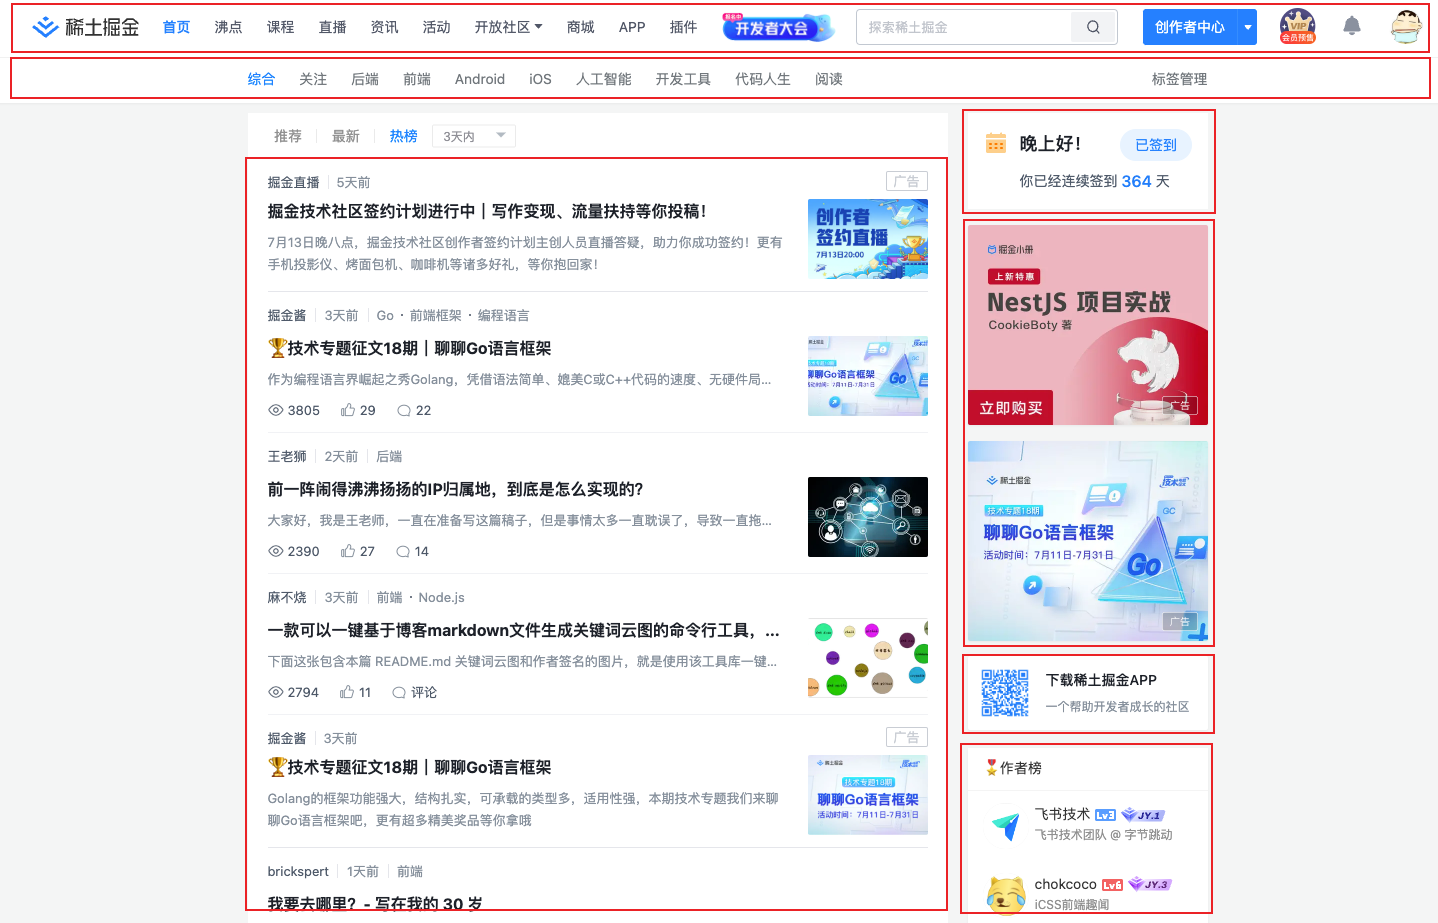Viewport: 1438px width, 923px height.
Task: Click 立即购买 on NestJS ad
Action: pos(1010,408)
